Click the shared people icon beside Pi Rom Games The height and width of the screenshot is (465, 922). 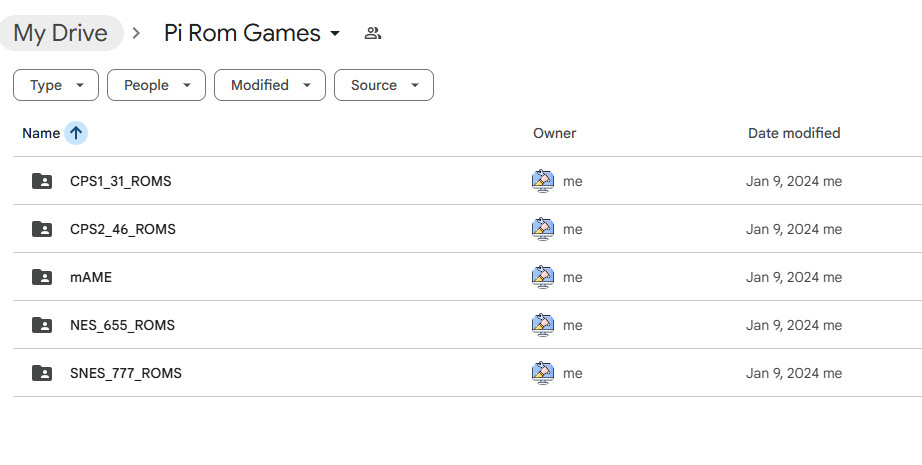point(373,33)
